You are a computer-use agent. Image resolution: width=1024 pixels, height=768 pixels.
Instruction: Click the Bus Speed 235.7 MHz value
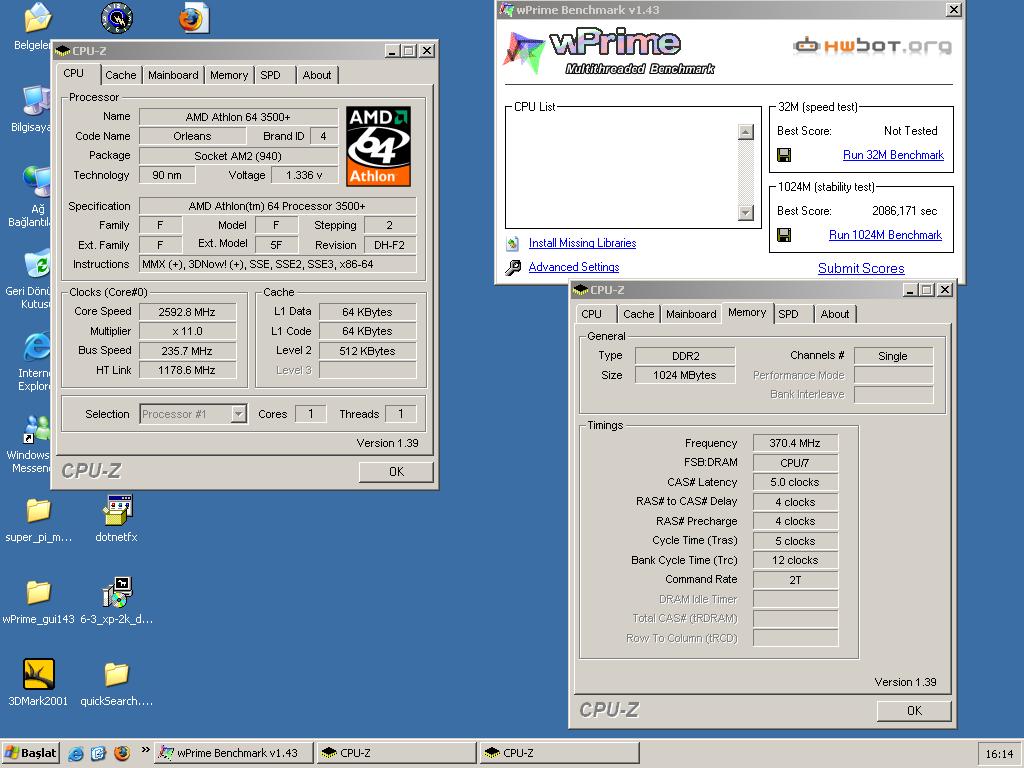coord(187,351)
